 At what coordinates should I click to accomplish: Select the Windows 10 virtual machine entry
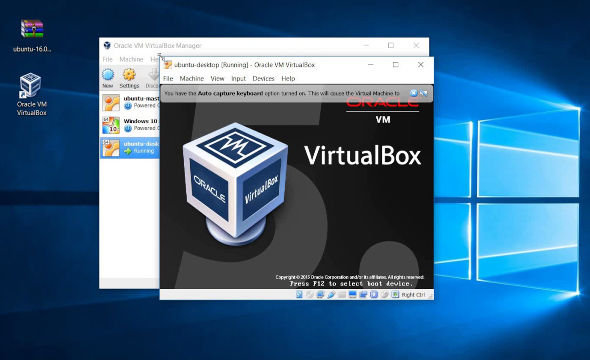click(x=130, y=125)
